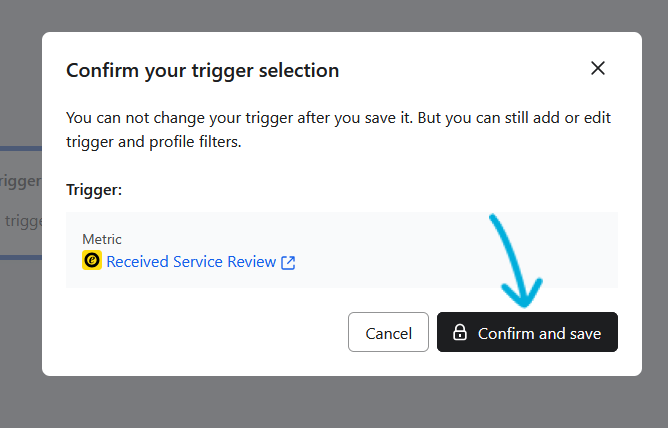
Task: Click the 'trigger and profile filters' text line
Action: 153,142
